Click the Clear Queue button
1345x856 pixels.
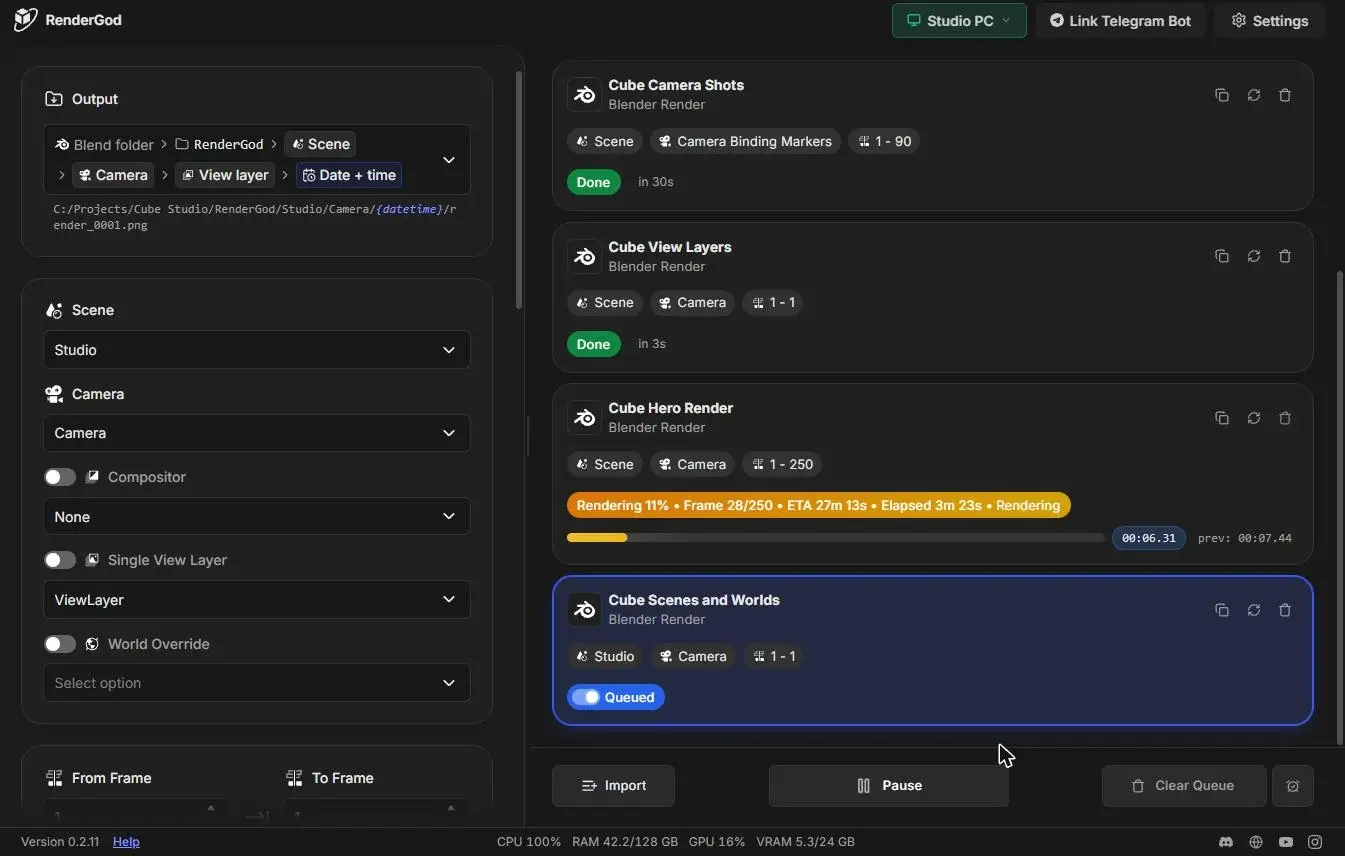tap(1184, 786)
